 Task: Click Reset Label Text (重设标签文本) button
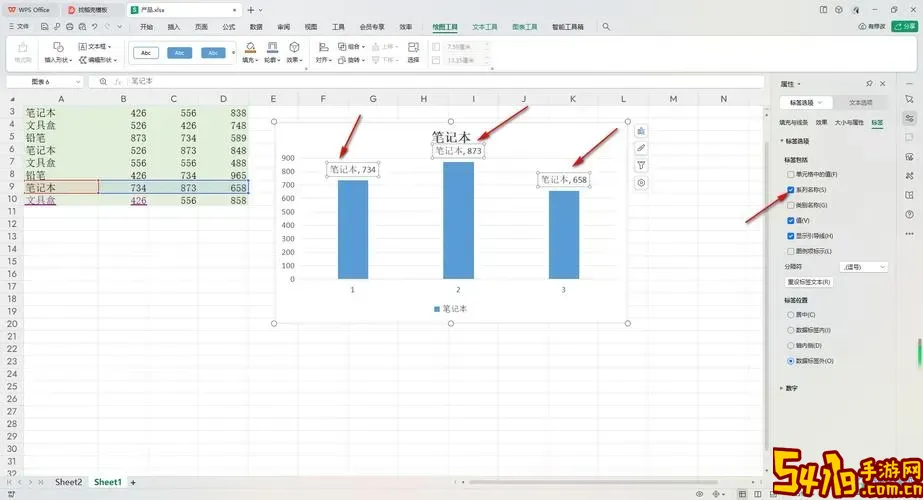[808, 282]
